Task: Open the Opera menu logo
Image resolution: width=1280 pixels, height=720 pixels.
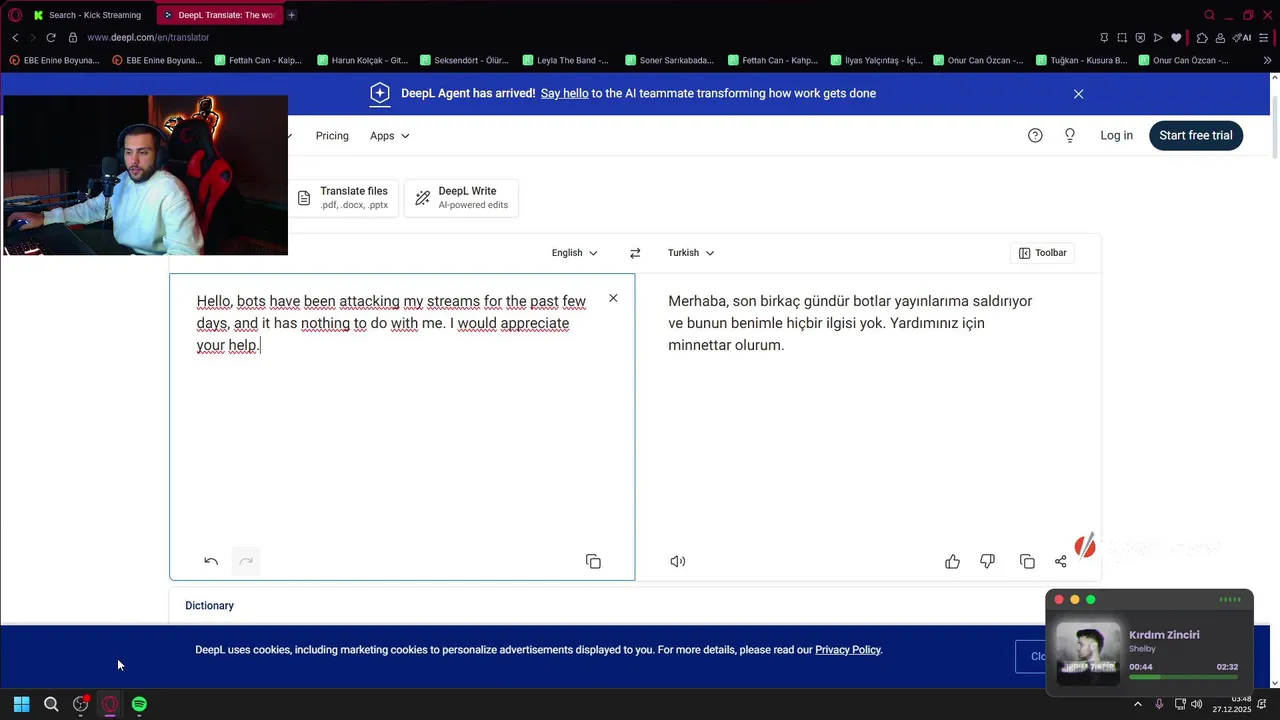Action: coord(15,15)
